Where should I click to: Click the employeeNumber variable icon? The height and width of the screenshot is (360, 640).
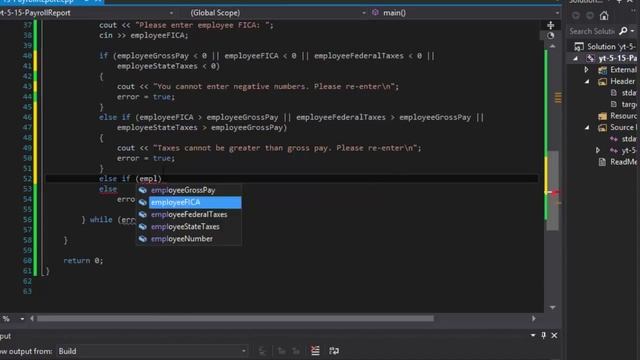(x=142, y=239)
